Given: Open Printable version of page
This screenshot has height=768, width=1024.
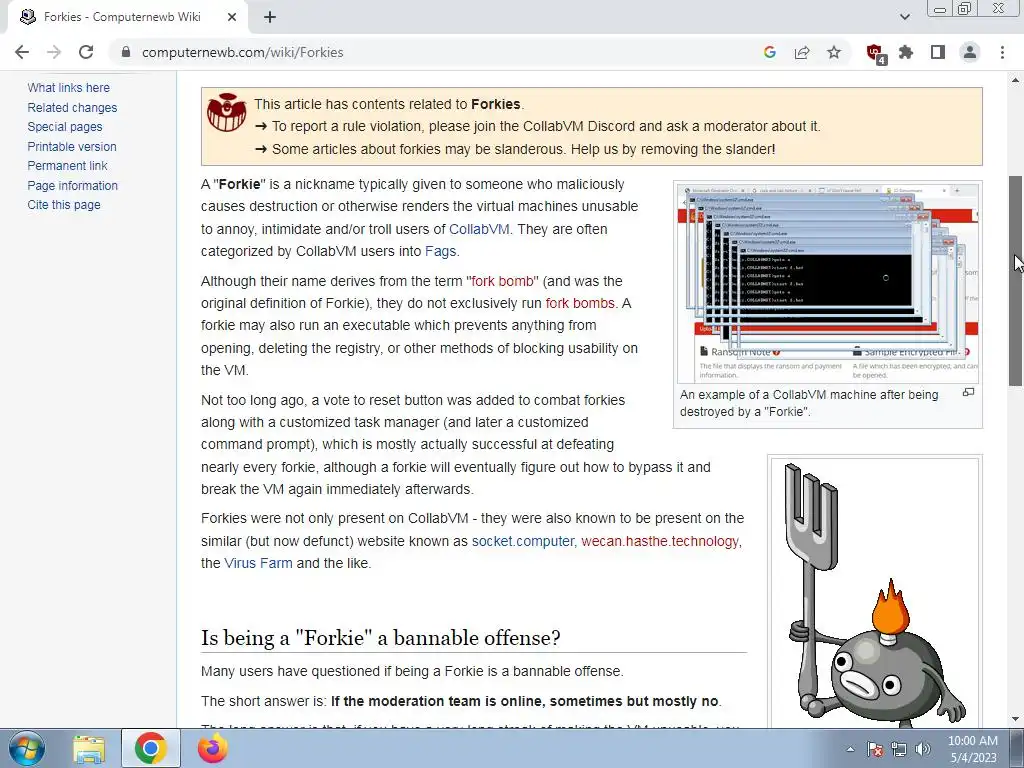Looking at the screenshot, I should click(72, 146).
